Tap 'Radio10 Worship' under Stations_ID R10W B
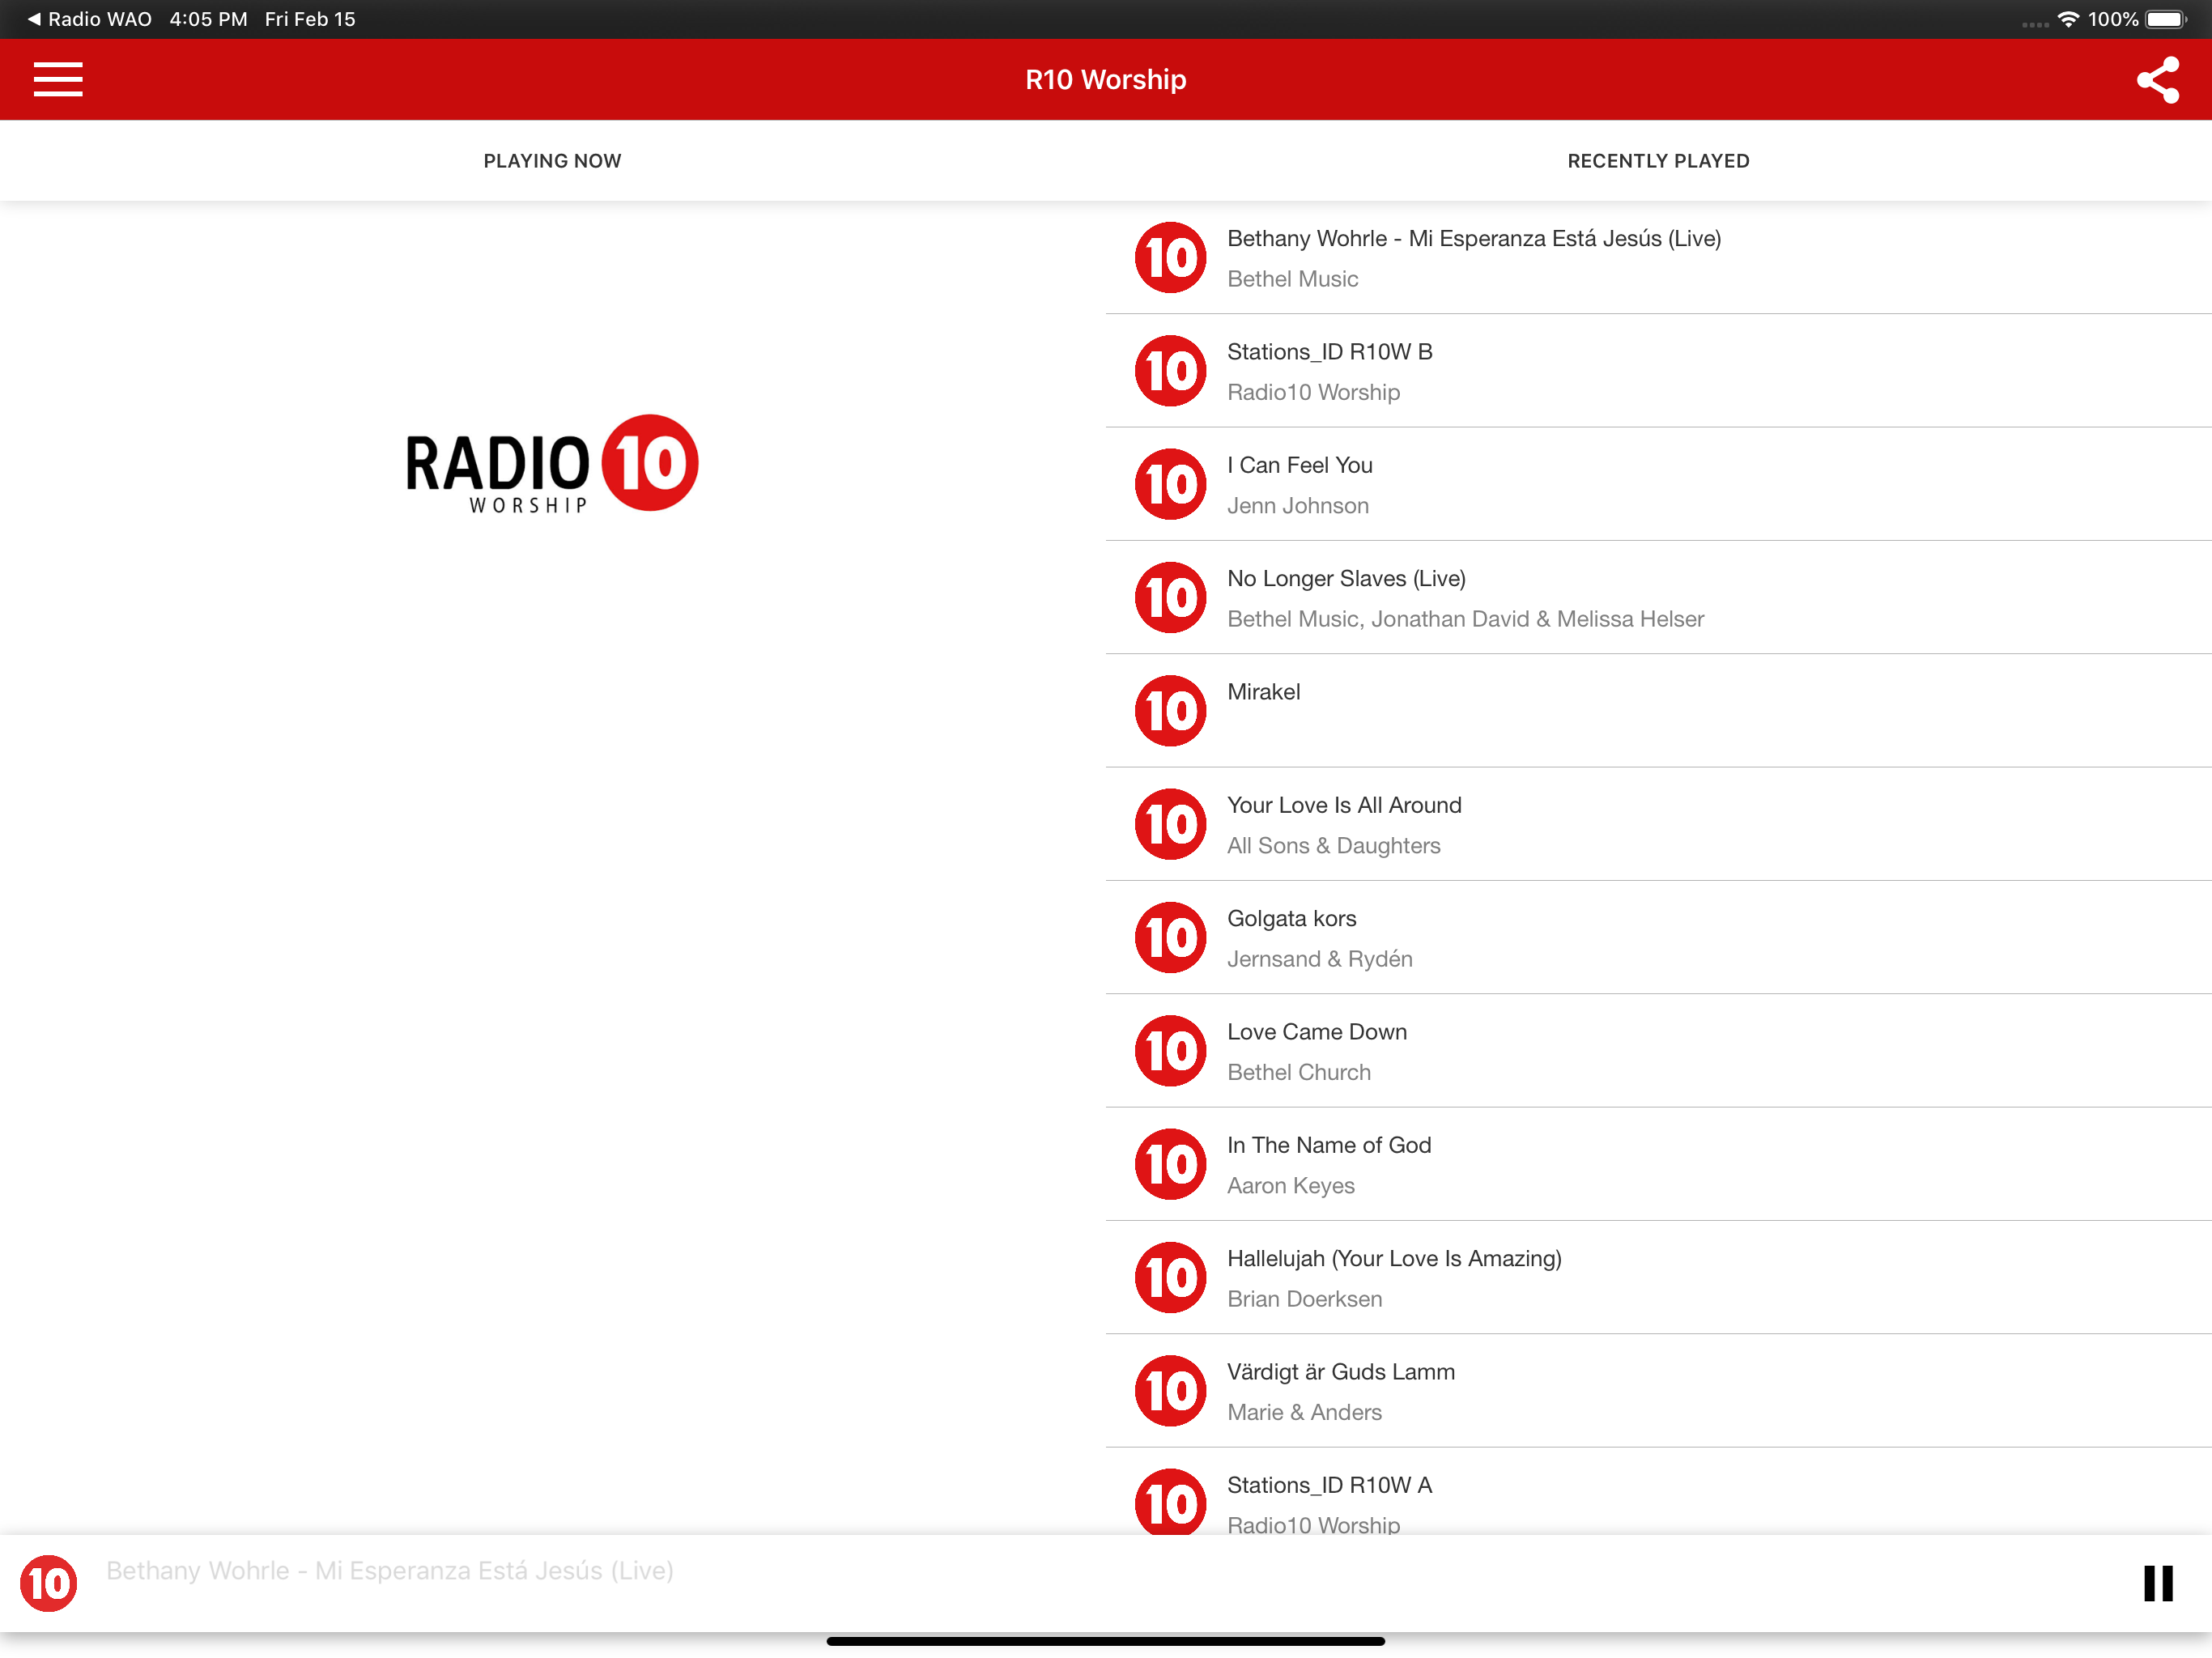2212x1658 pixels. coord(1314,392)
